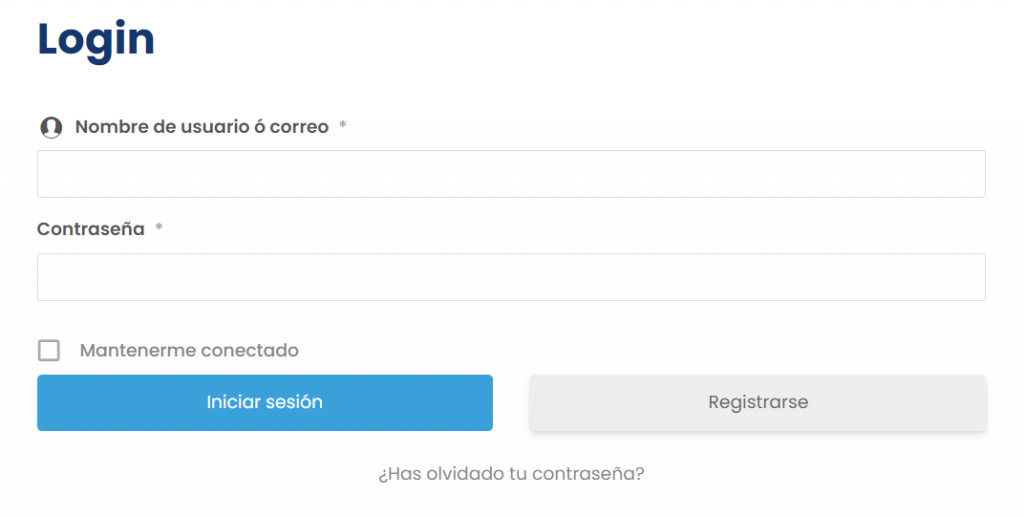Tick the keep me connected box
1024x518 pixels.
click(x=49, y=351)
